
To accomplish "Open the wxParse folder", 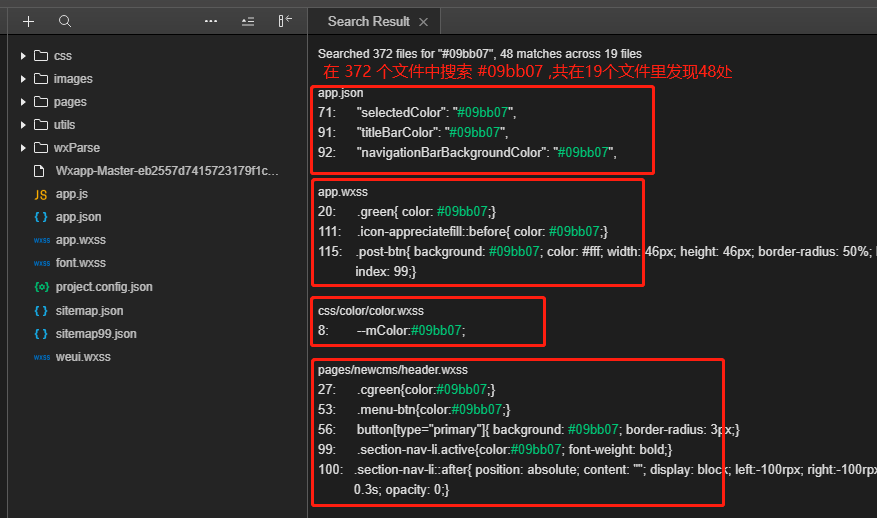I will pos(76,148).
